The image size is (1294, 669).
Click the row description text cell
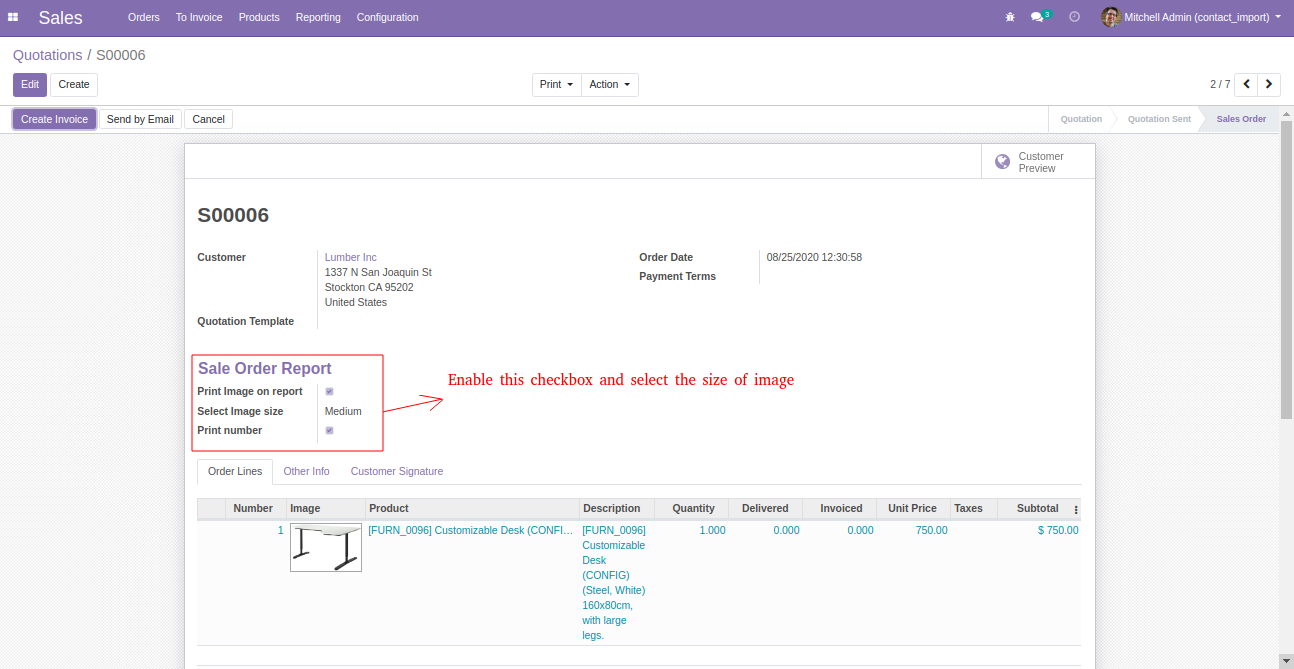[615, 583]
